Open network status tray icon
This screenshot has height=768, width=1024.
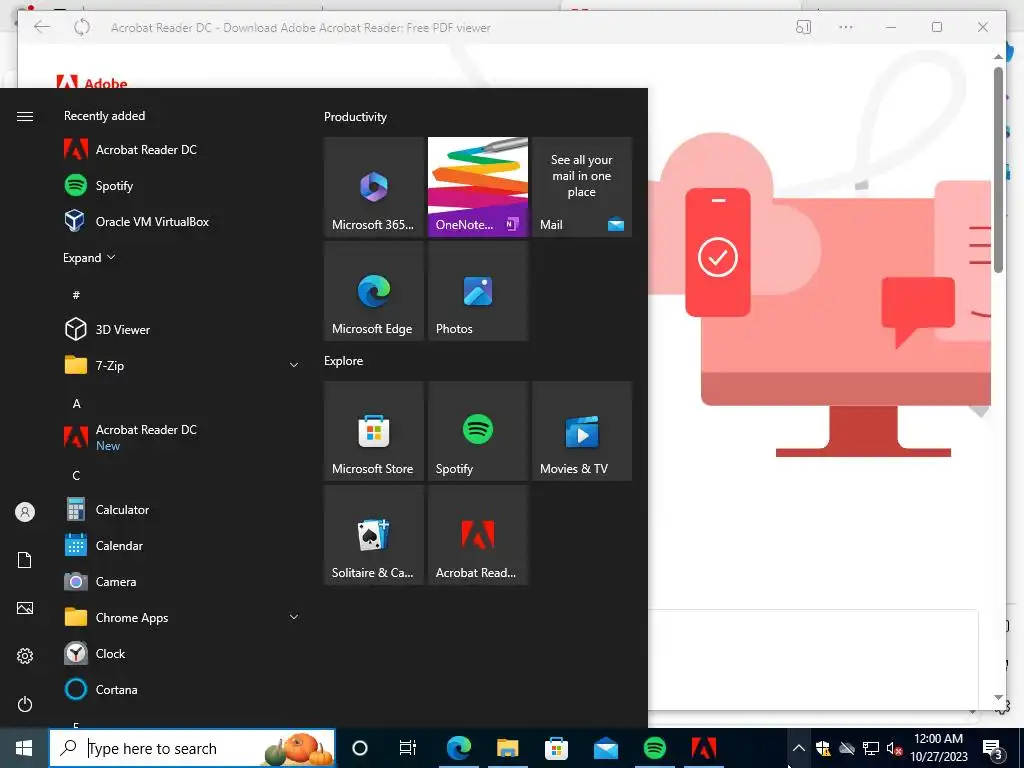coord(871,748)
